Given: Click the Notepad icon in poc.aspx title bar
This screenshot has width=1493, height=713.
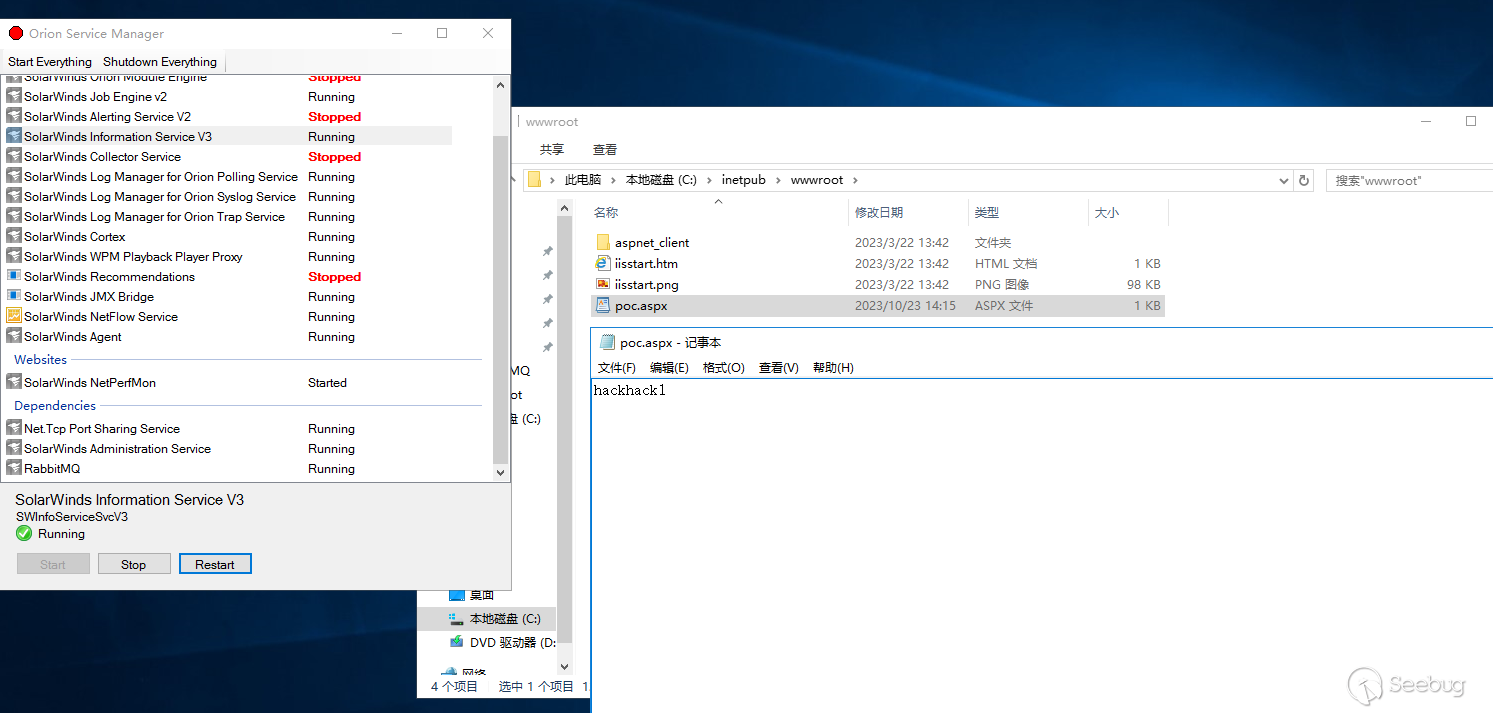Looking at the screenshot, I should tap(606, 342).
